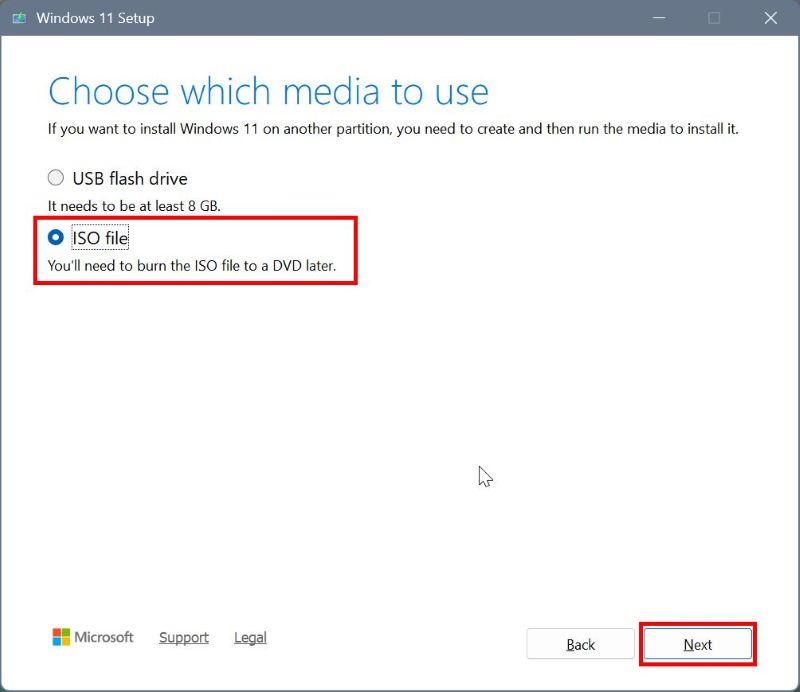Minimize the Windows 11 Setup window
Image resolution: width=800 pixels, height=692 pixels.
[658, 18]
